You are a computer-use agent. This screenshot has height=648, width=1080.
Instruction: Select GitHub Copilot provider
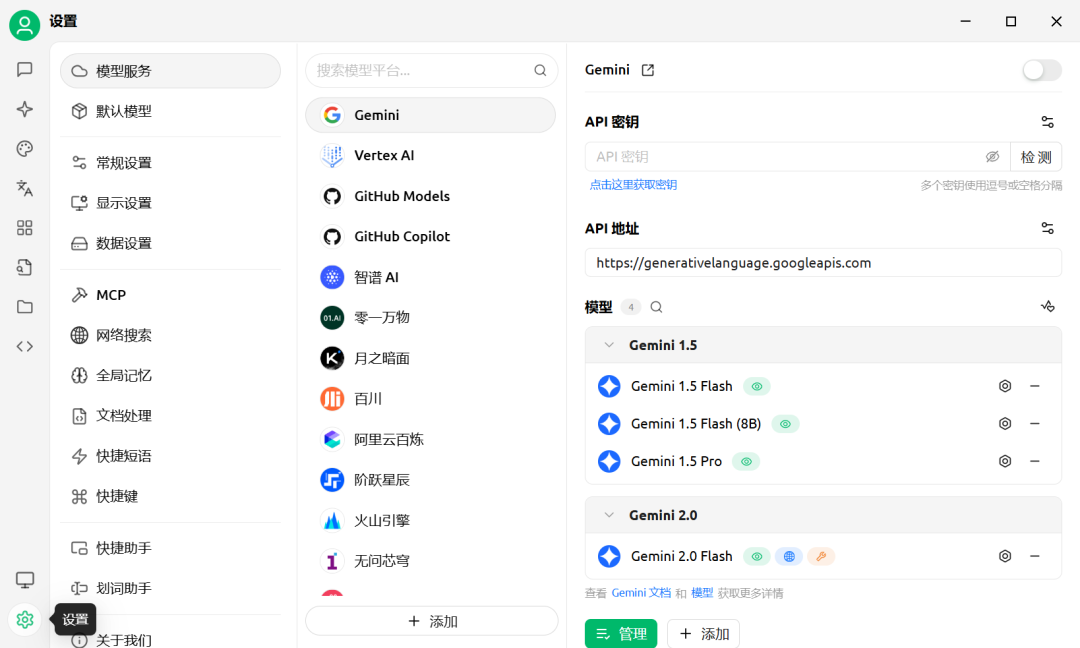pos(430,237)
